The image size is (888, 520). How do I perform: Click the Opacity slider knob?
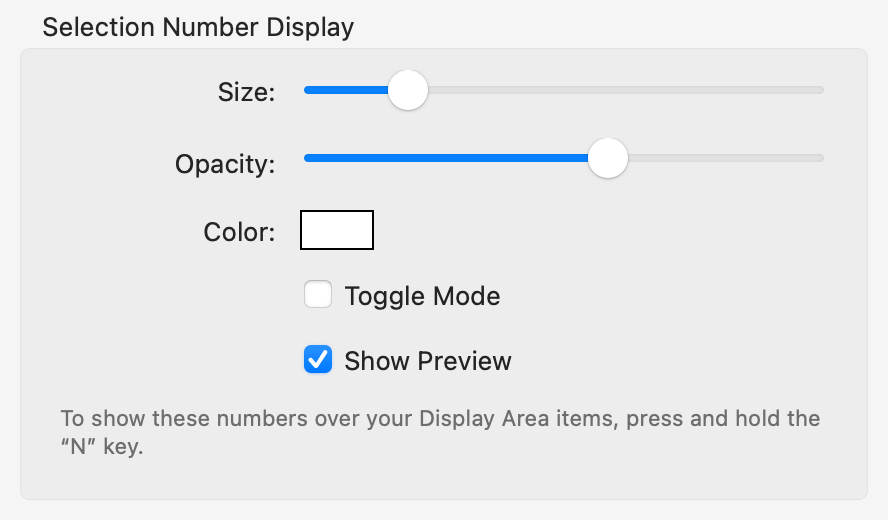(607, 158)
